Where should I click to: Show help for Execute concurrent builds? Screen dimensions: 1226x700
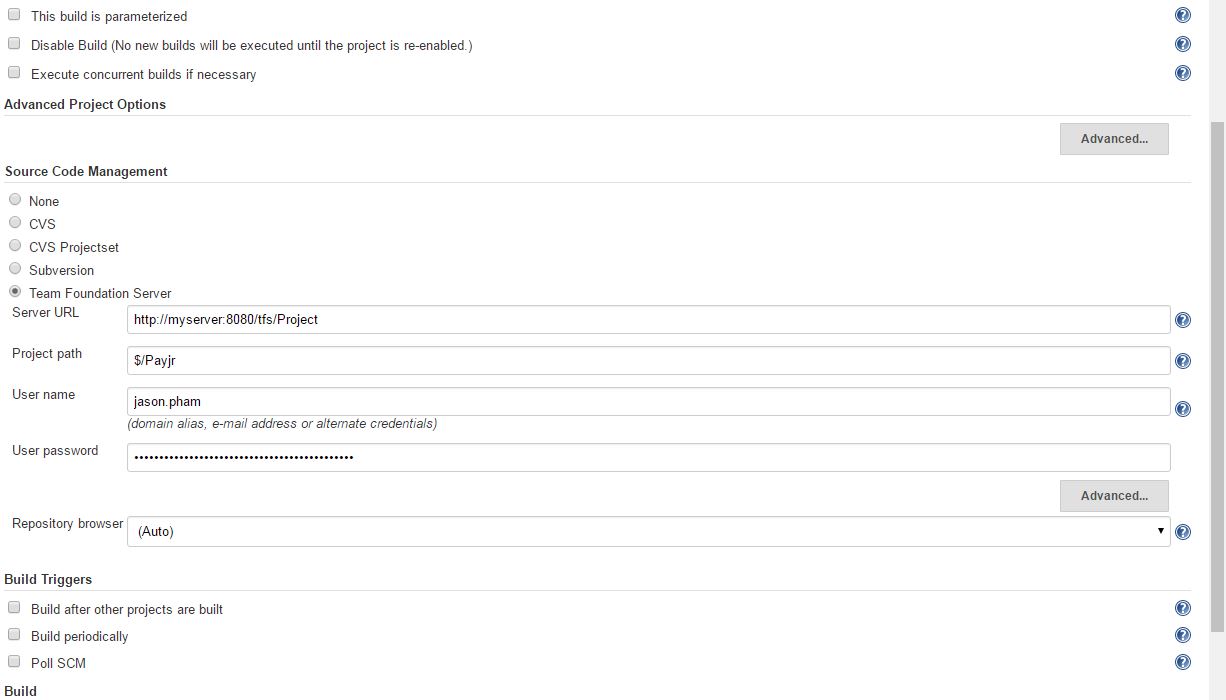[1183, 73]
